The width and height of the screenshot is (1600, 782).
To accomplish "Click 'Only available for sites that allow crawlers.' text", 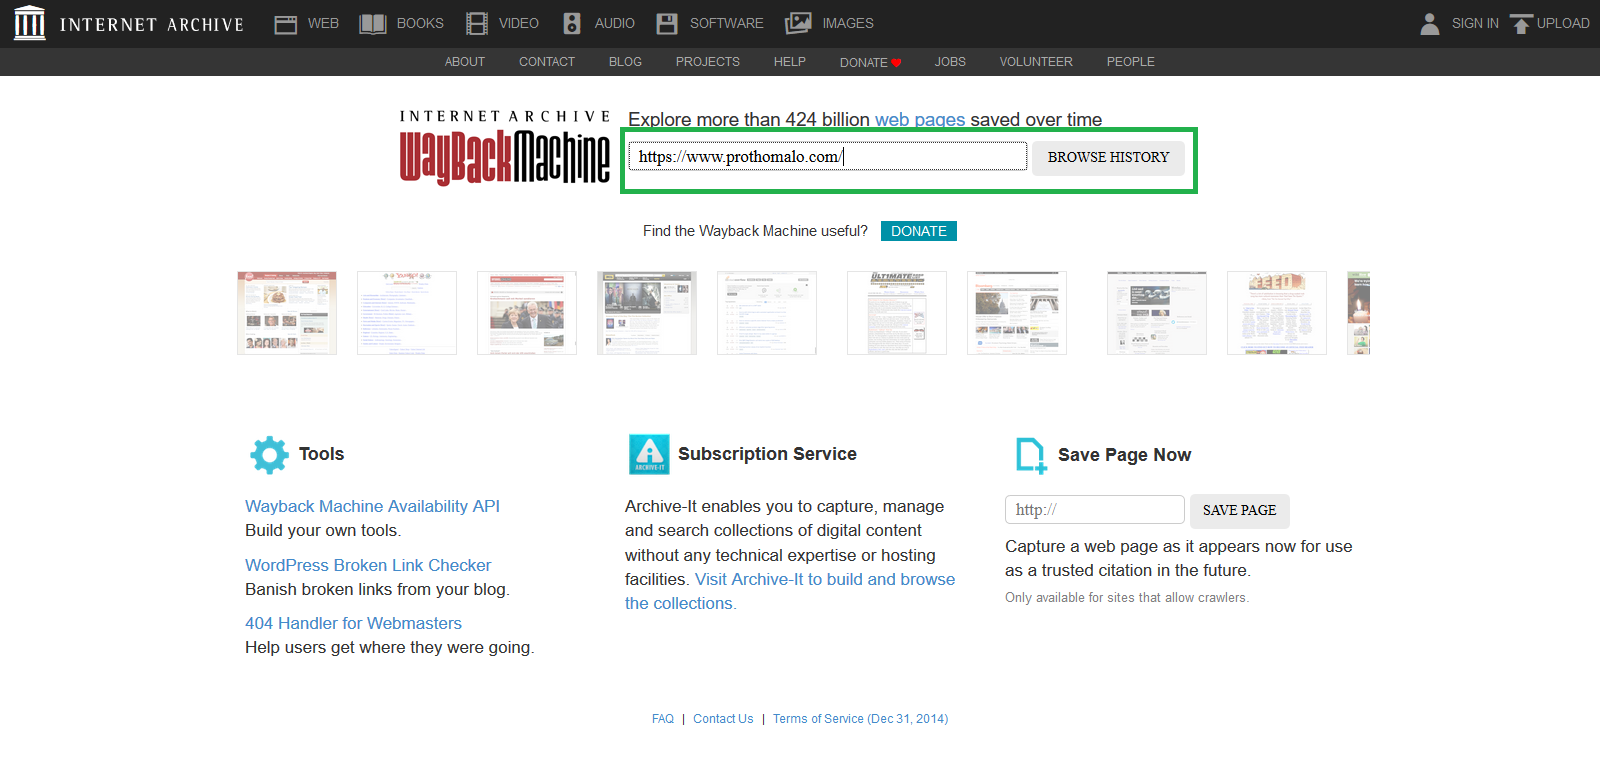I will pos(1127,598).
